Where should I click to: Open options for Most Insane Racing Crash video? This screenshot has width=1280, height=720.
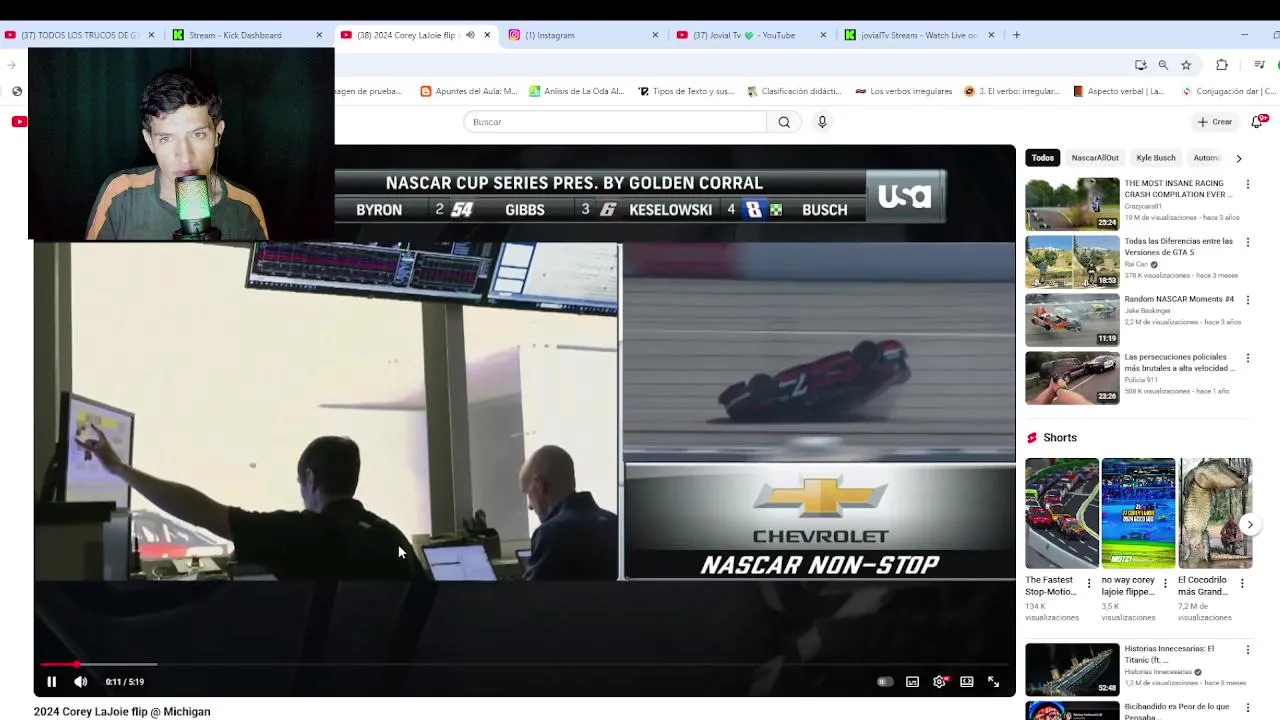[1247, 185]
